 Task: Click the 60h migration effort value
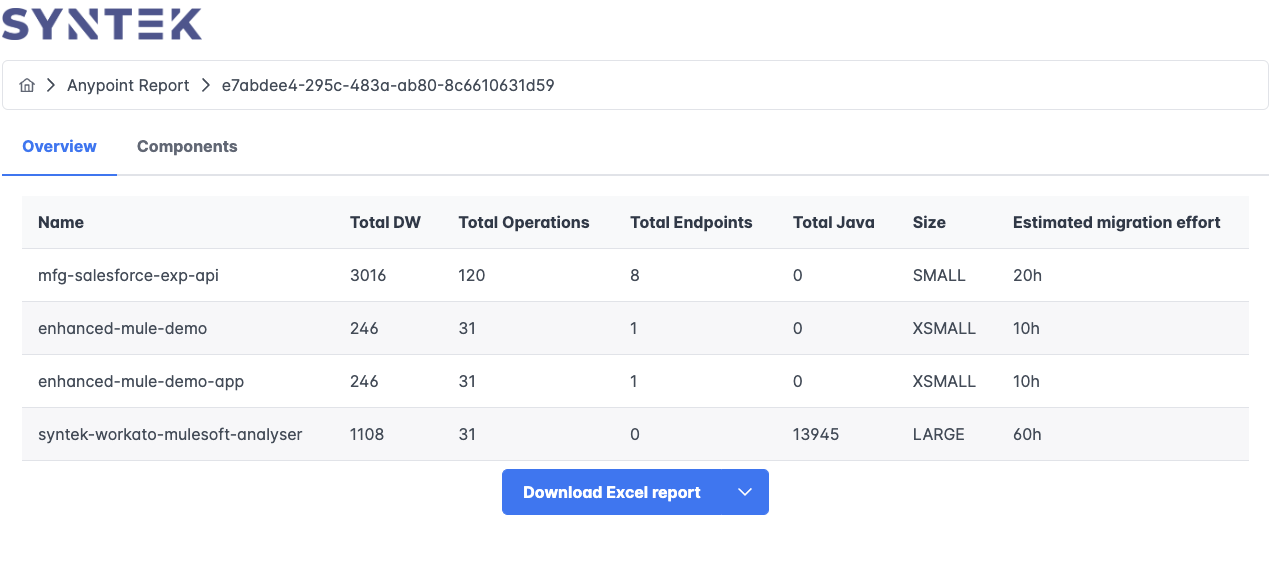[x=1027, y=434]
